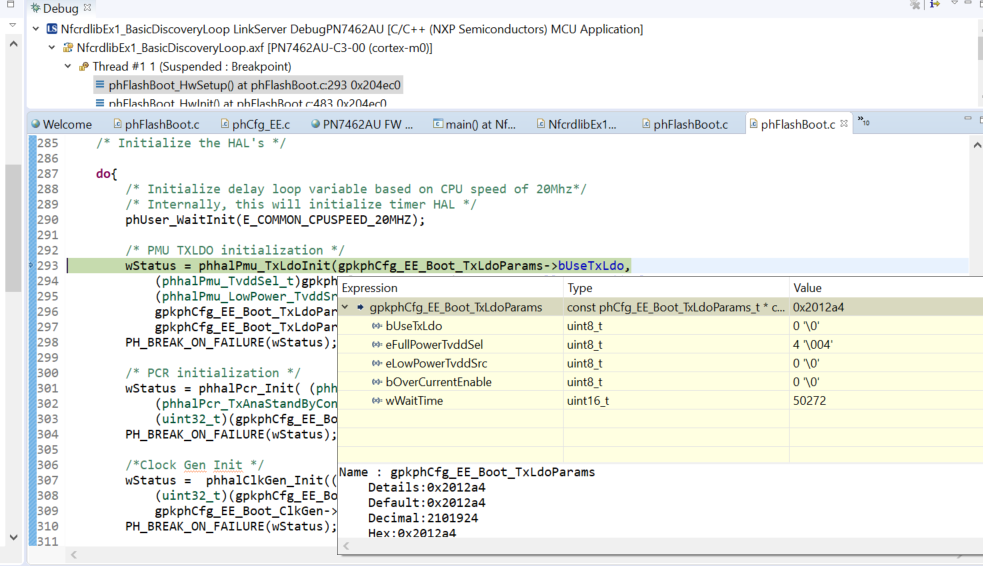Click the Thread #1 icon
This screenshot has width=983, height=566.
click(x=83, y=66)
